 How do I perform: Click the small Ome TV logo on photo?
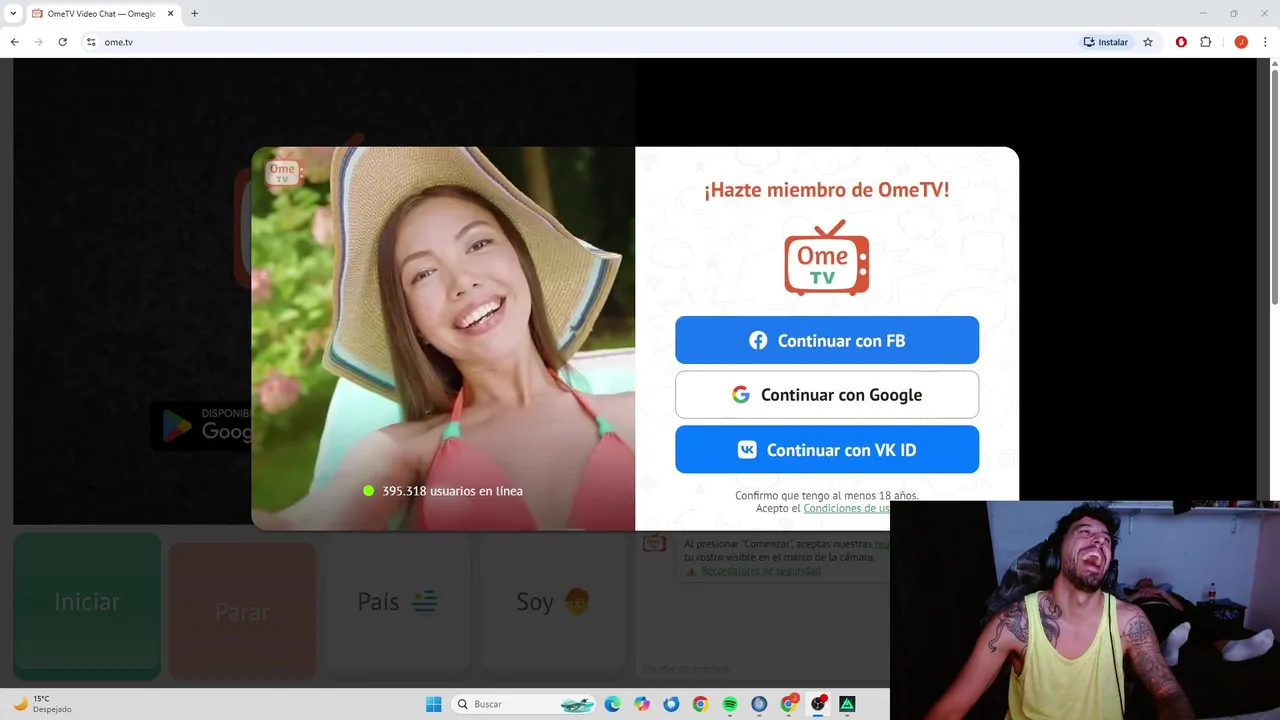[x=282, y=172]
